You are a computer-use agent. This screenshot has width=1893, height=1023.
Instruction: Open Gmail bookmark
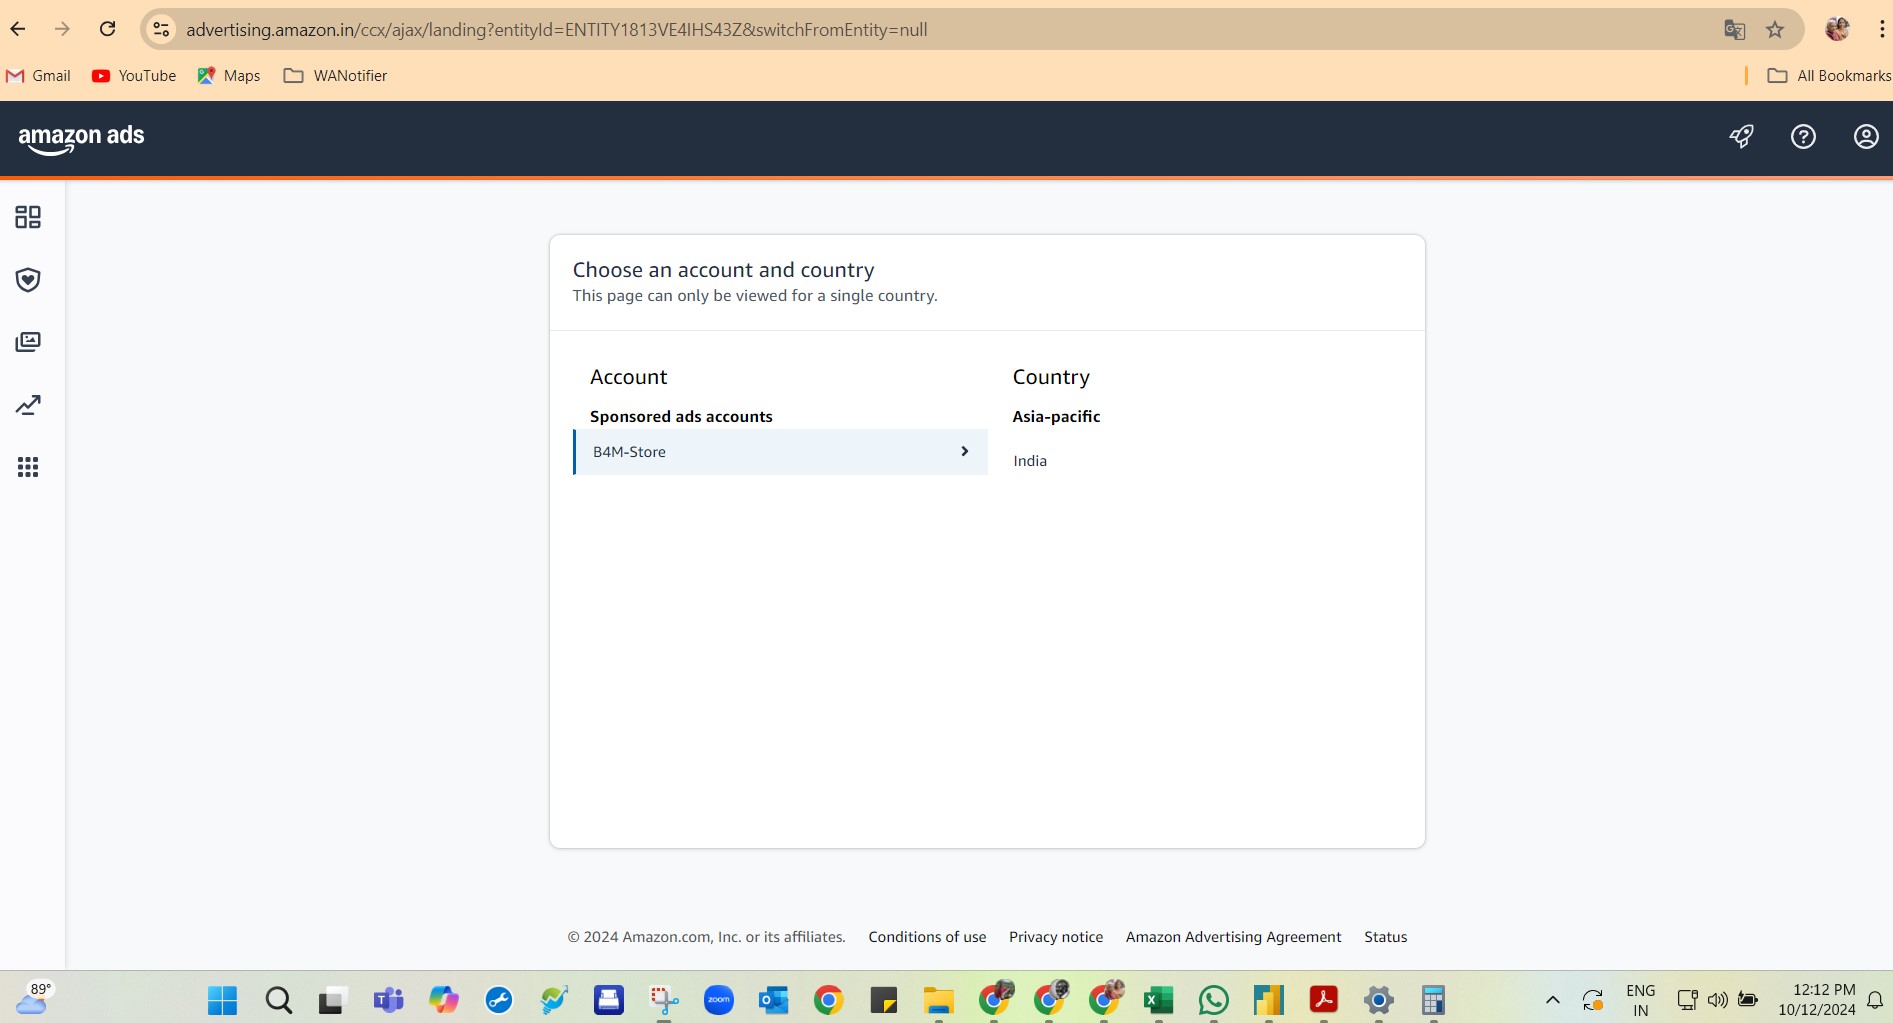point(38,76)
